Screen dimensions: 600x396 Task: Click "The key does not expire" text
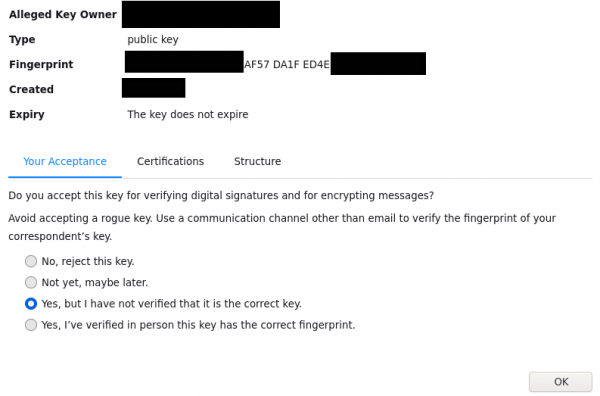click(188, 114)
